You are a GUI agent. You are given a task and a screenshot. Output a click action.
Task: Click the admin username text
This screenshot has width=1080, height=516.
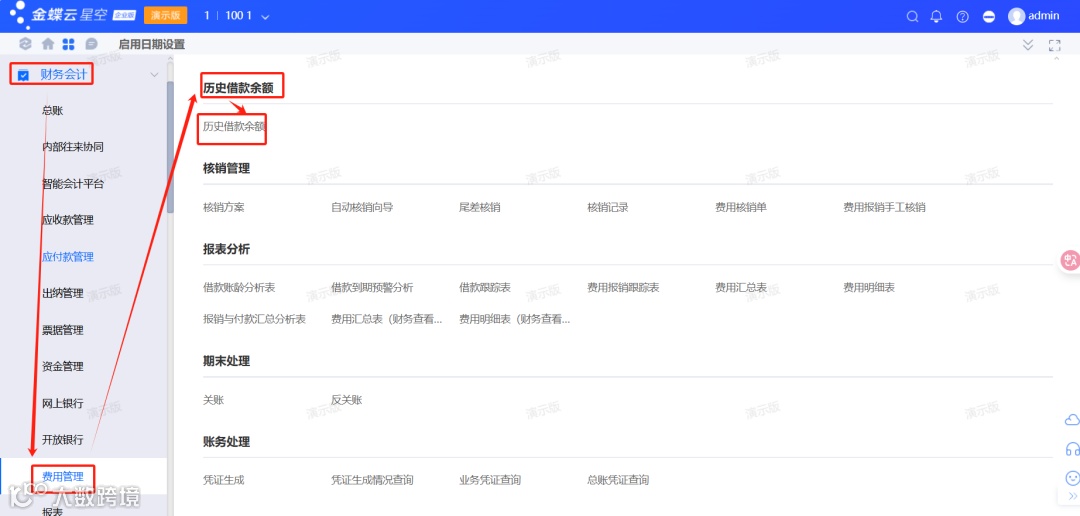click(x=1043, y=16)
